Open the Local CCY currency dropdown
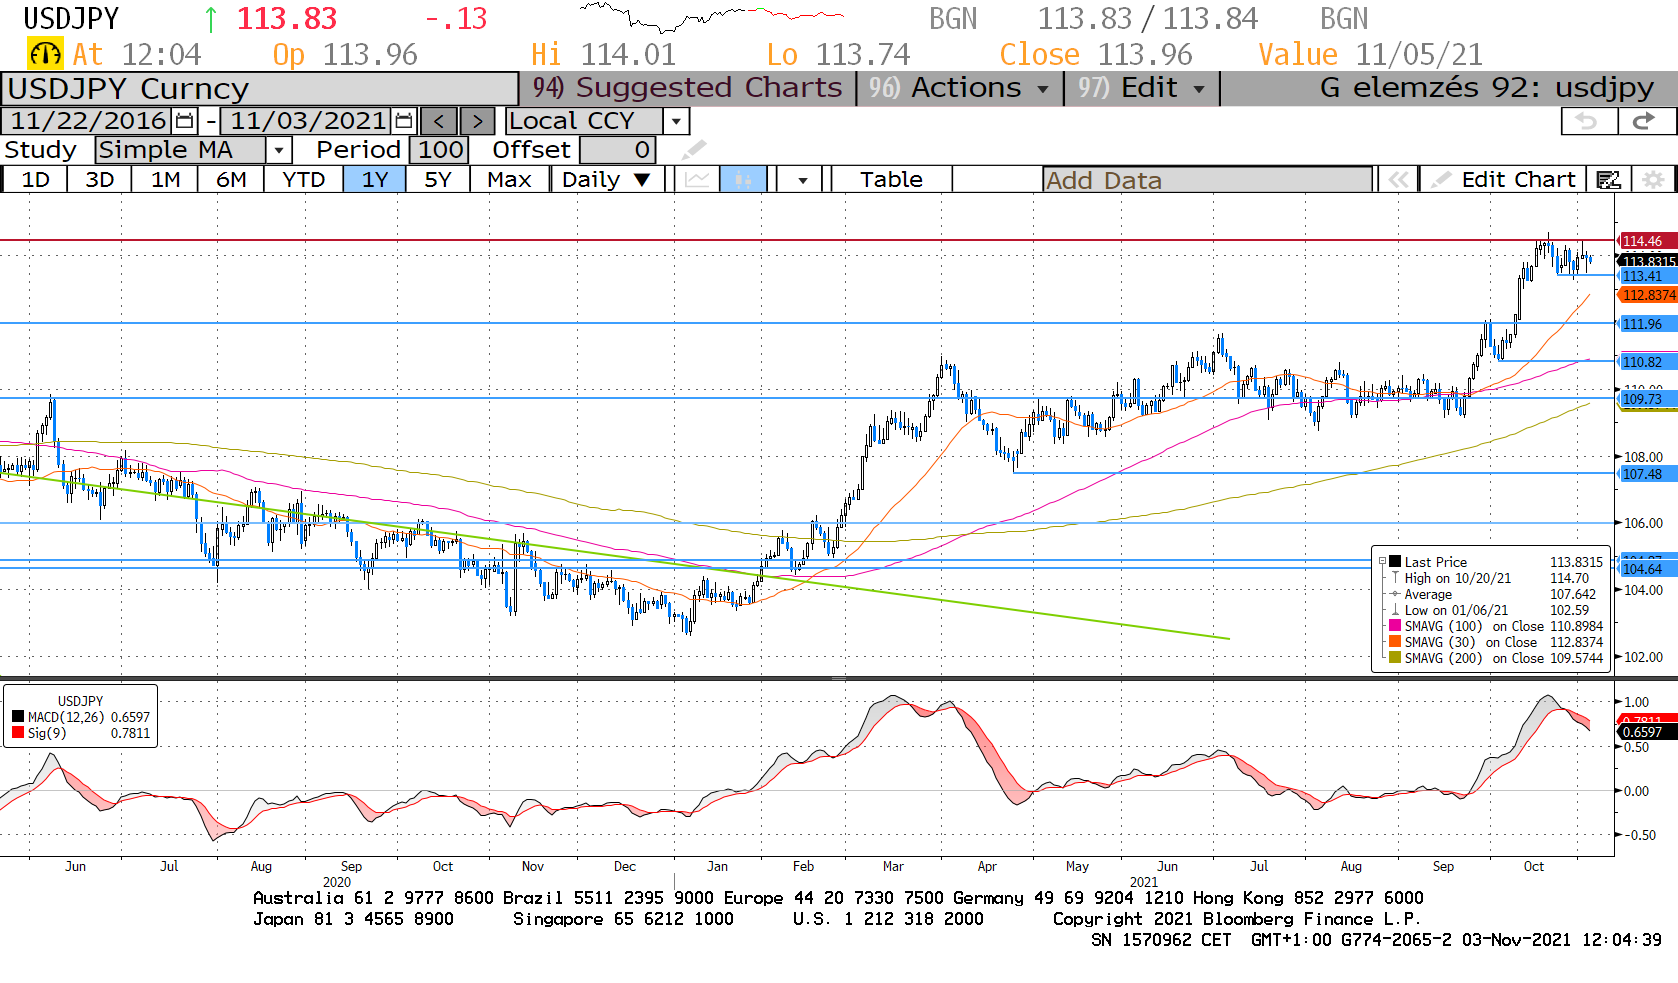1678x983 pixels. (677, 121)
